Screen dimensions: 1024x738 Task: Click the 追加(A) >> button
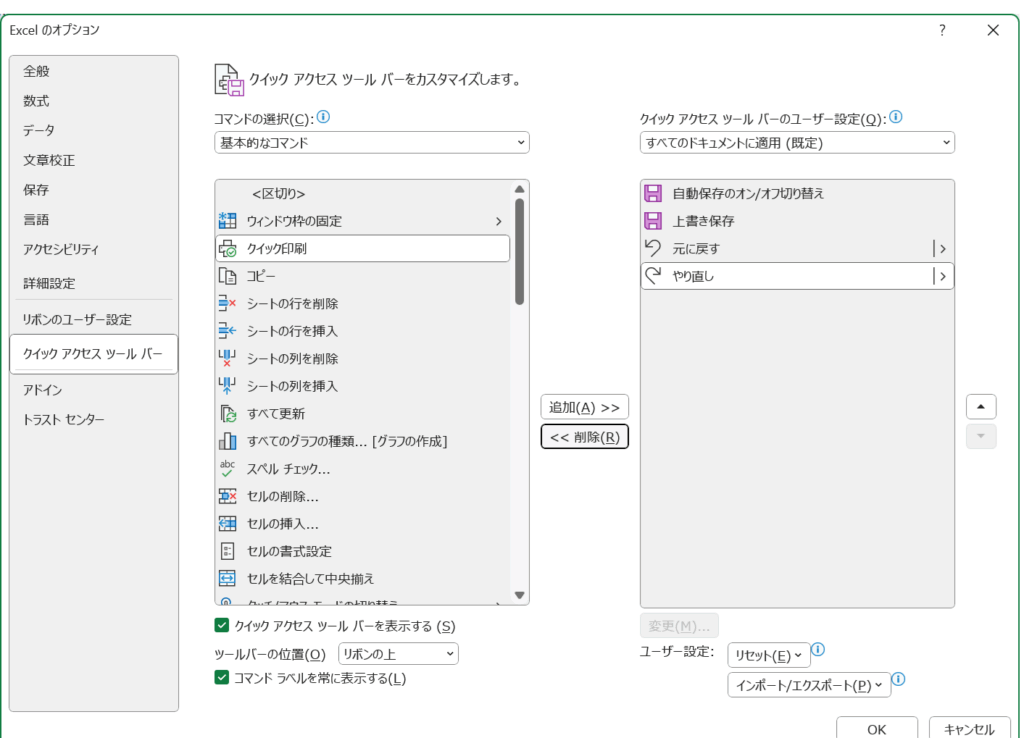coord(584,407)
